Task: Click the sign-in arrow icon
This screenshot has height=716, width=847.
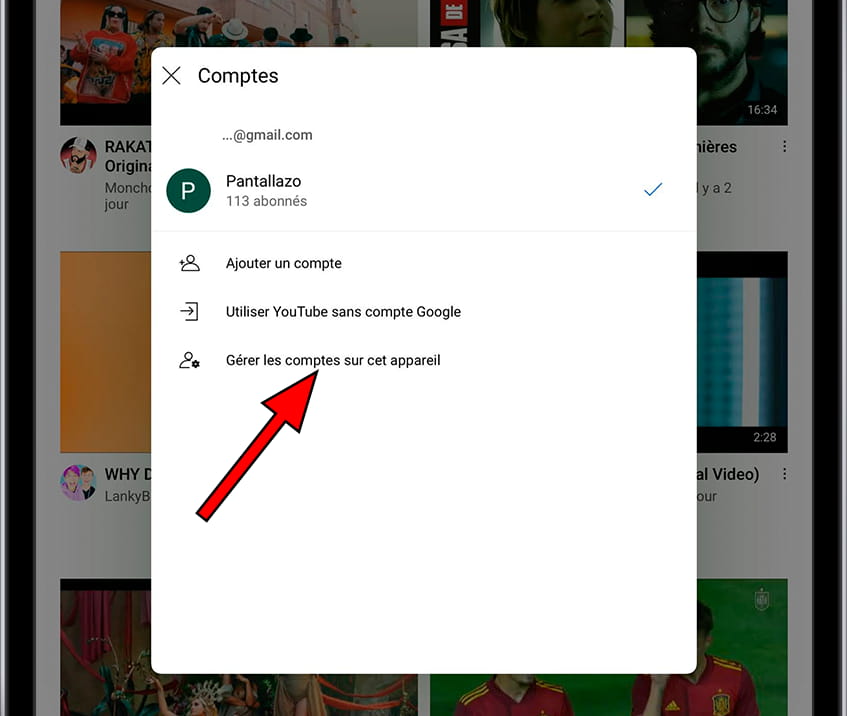Action: [189, 312]
